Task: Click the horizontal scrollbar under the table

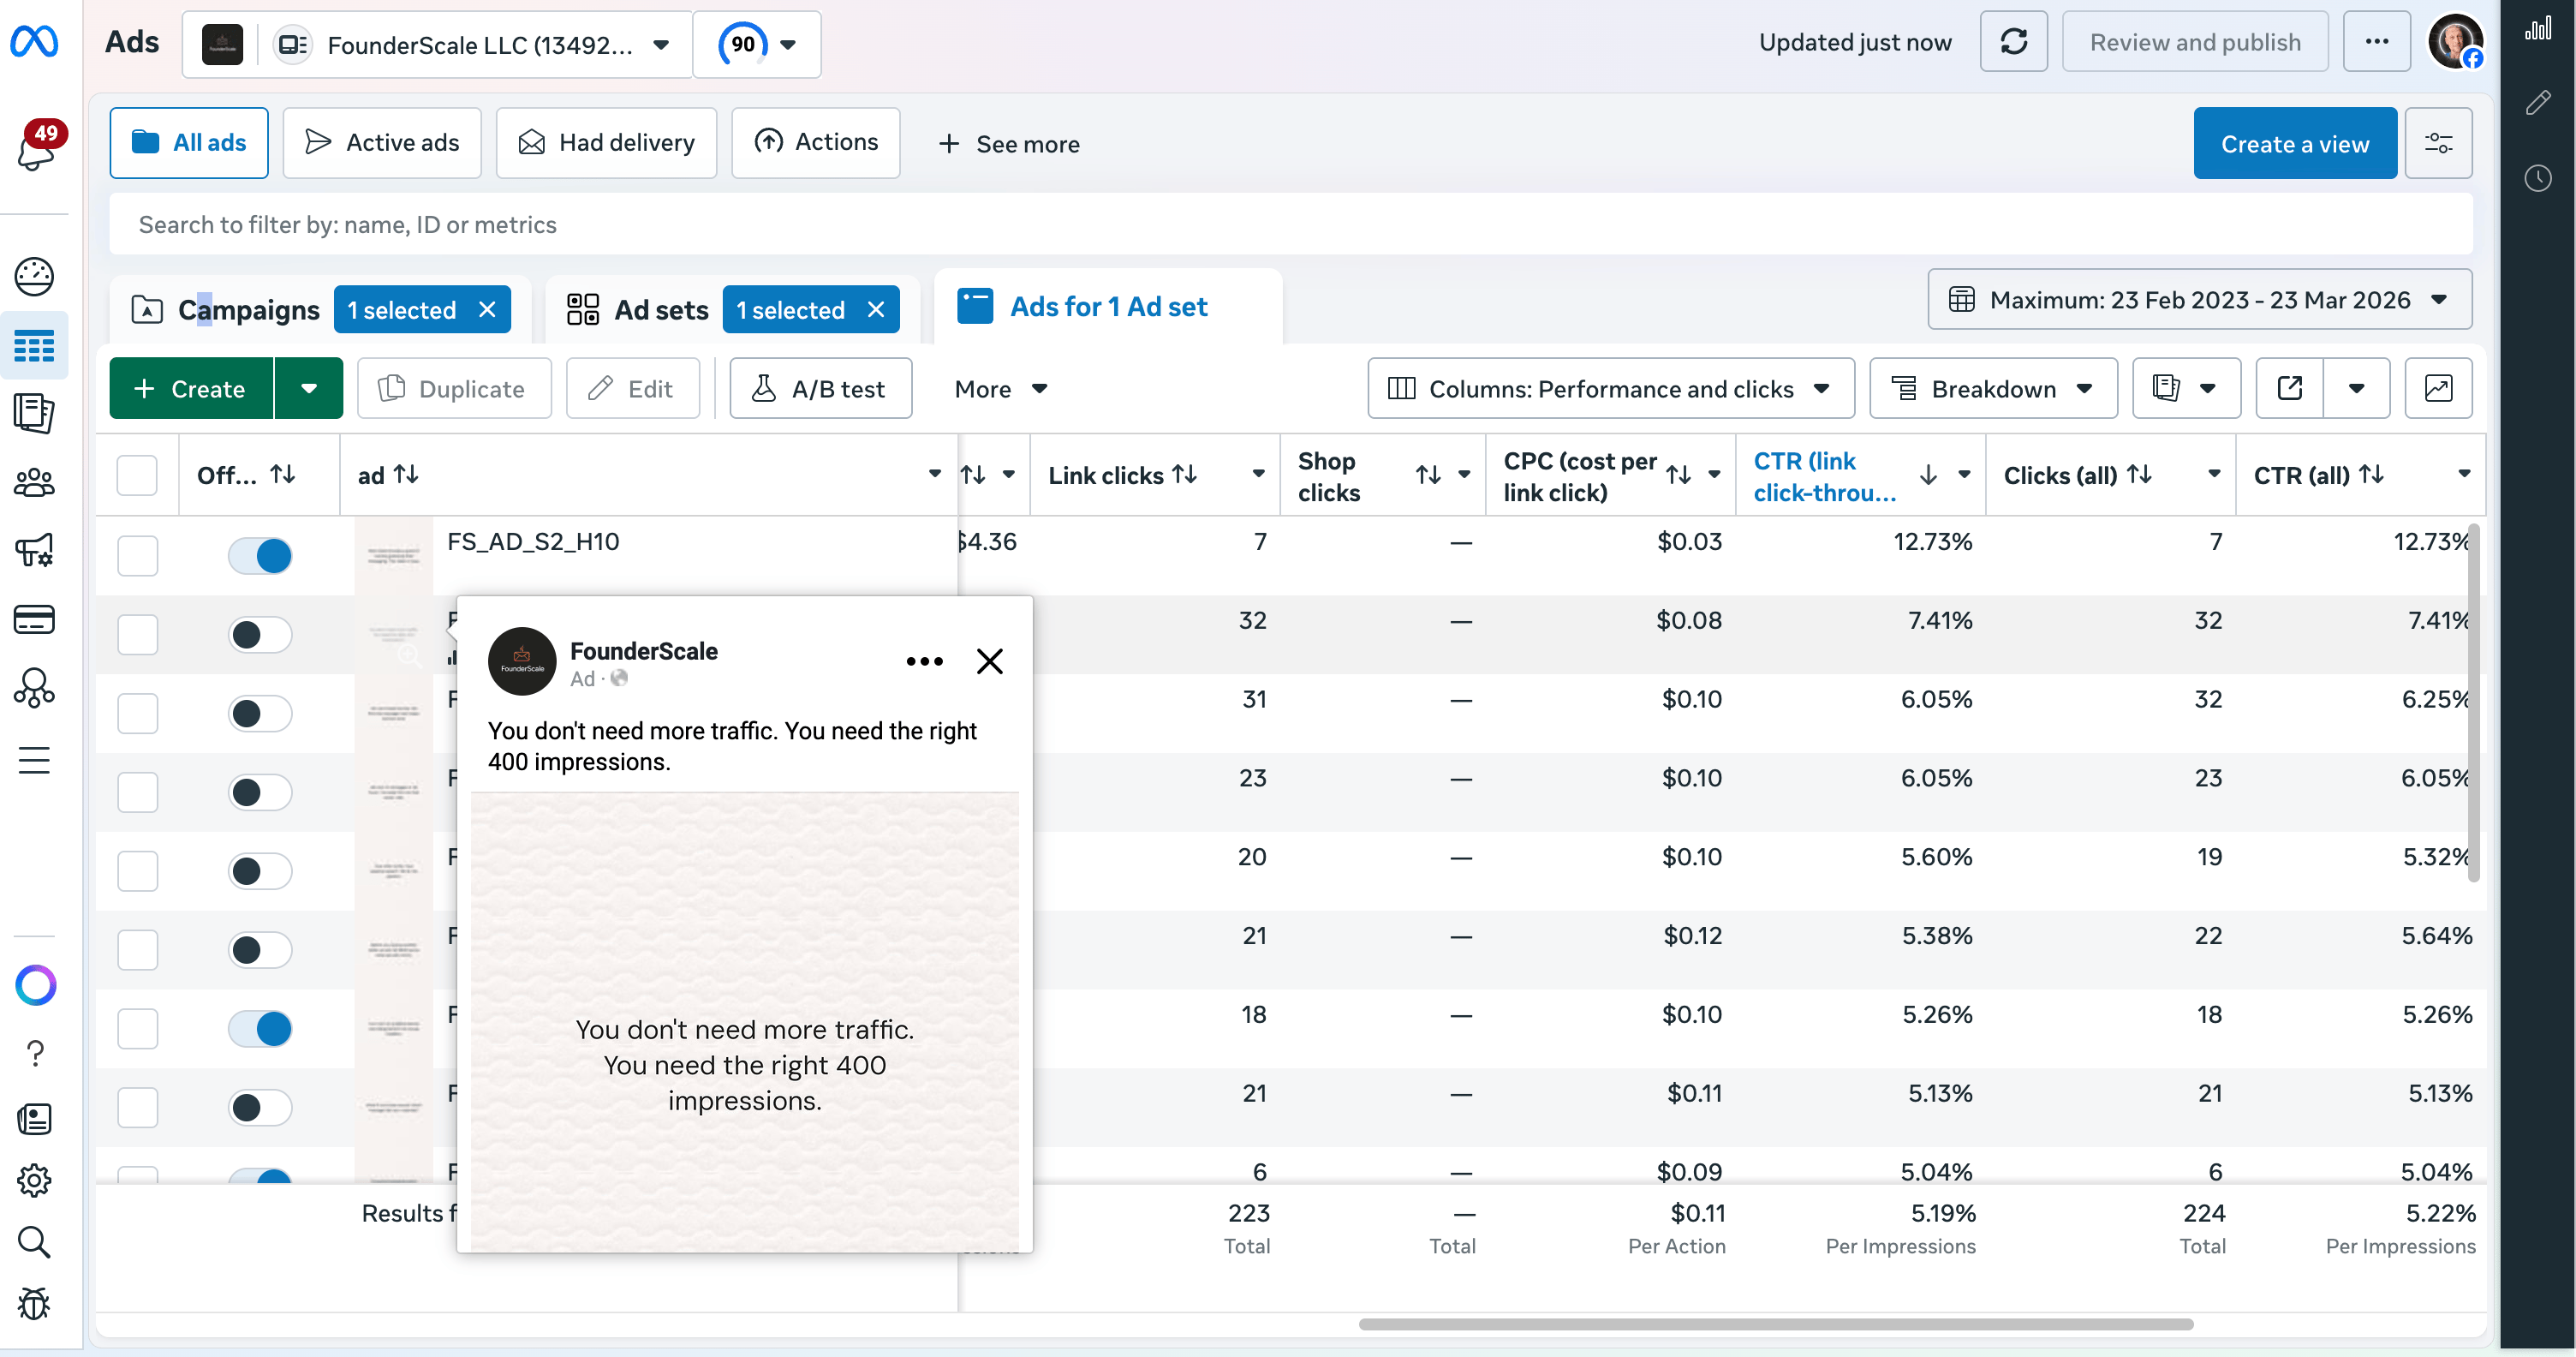Action: pyautogui.click(x=1776, y=1324)
